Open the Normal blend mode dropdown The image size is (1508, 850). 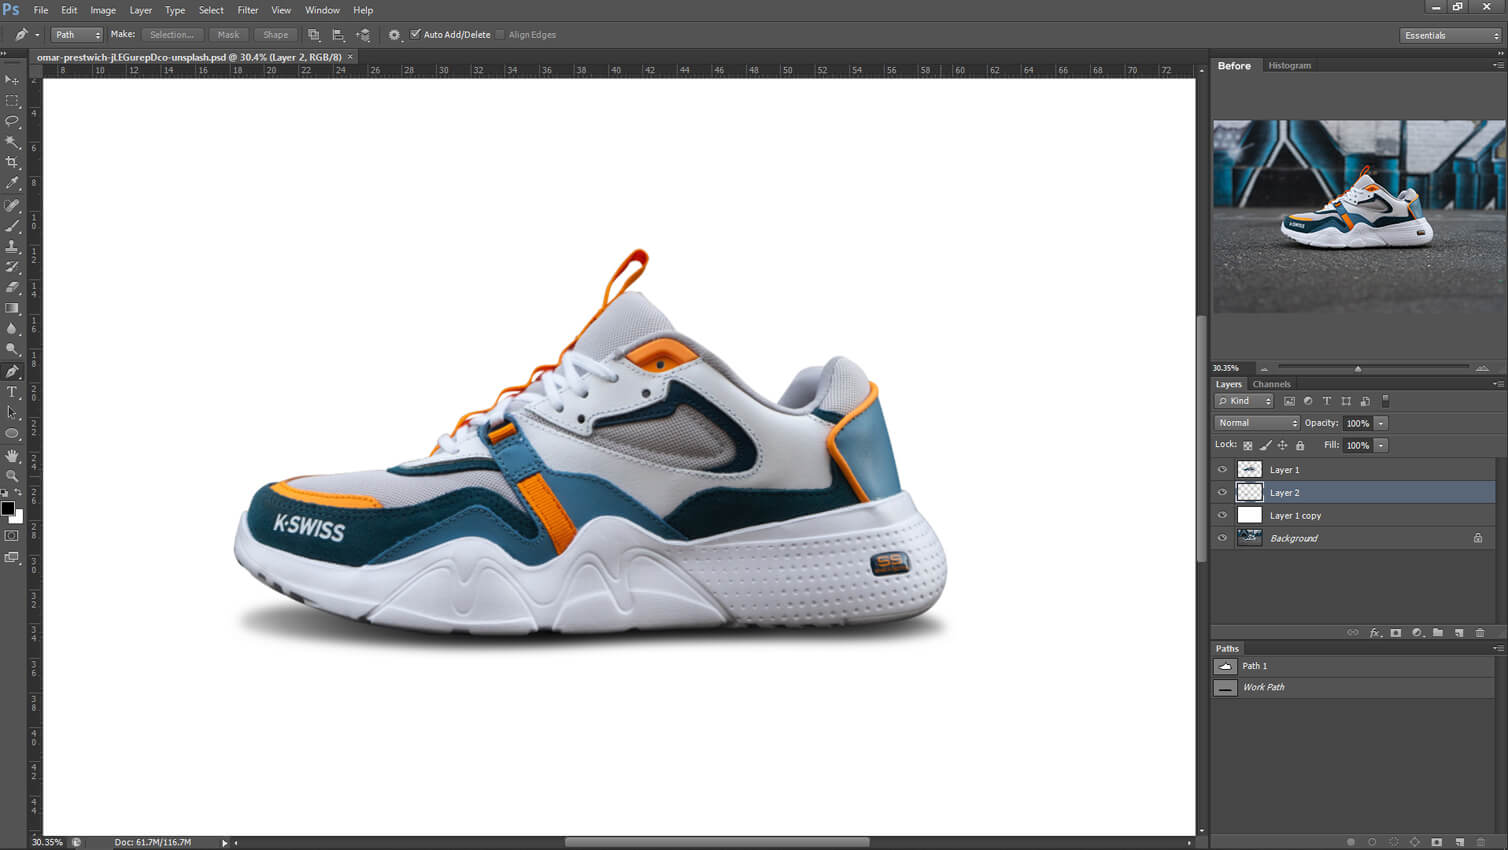(x=1257, y=423)
